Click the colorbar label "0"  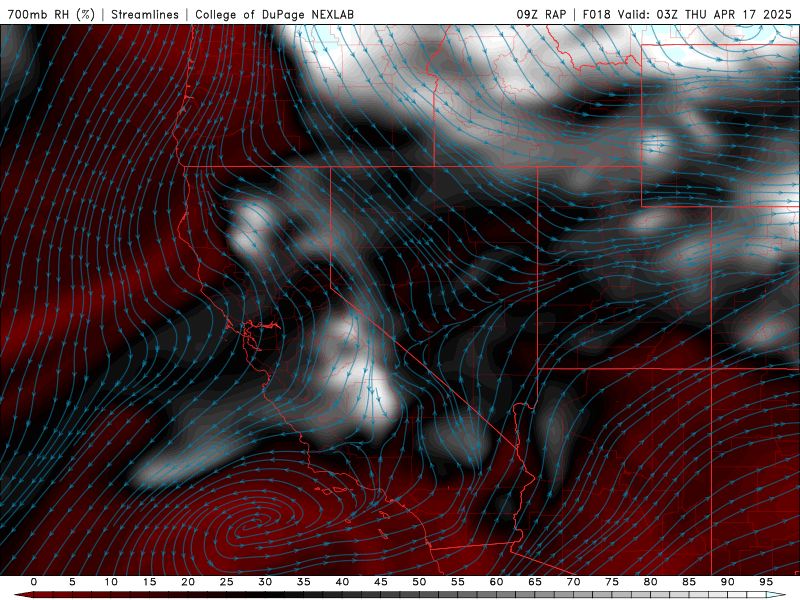tap(34, 582)
